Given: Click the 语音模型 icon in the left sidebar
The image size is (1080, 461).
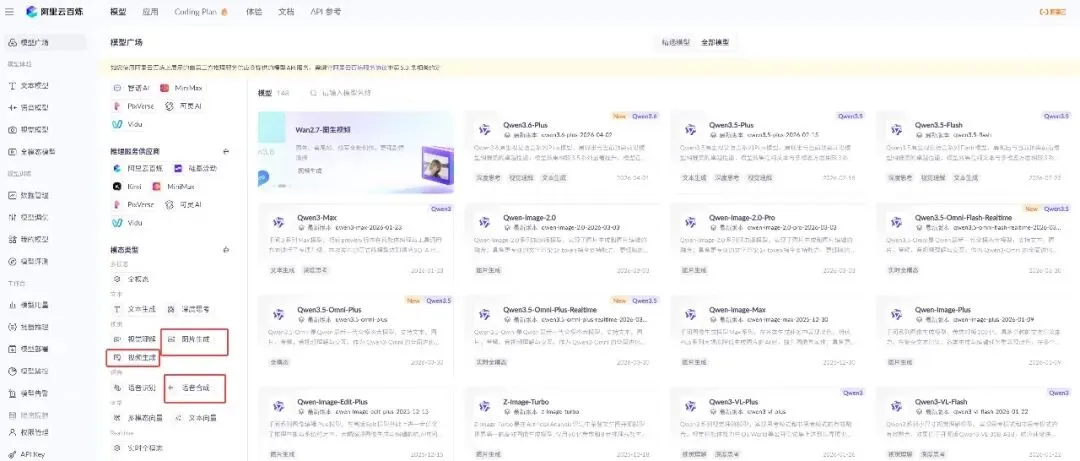Looking at the screenshot, I should point(12,107).
